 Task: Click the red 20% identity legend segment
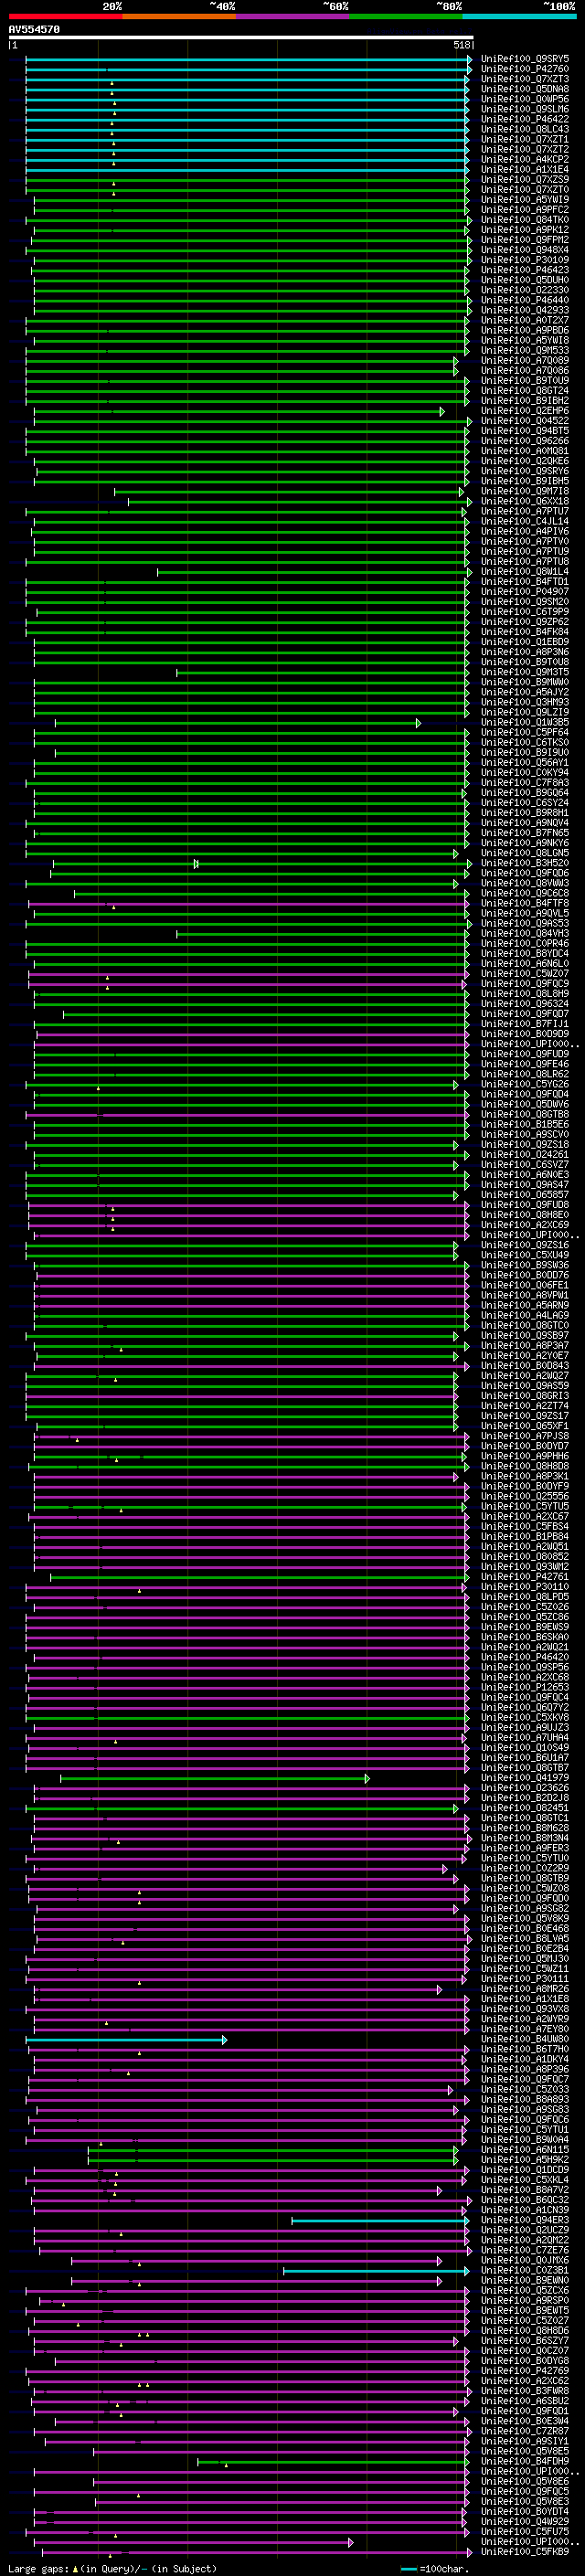(x=65, y=16)
